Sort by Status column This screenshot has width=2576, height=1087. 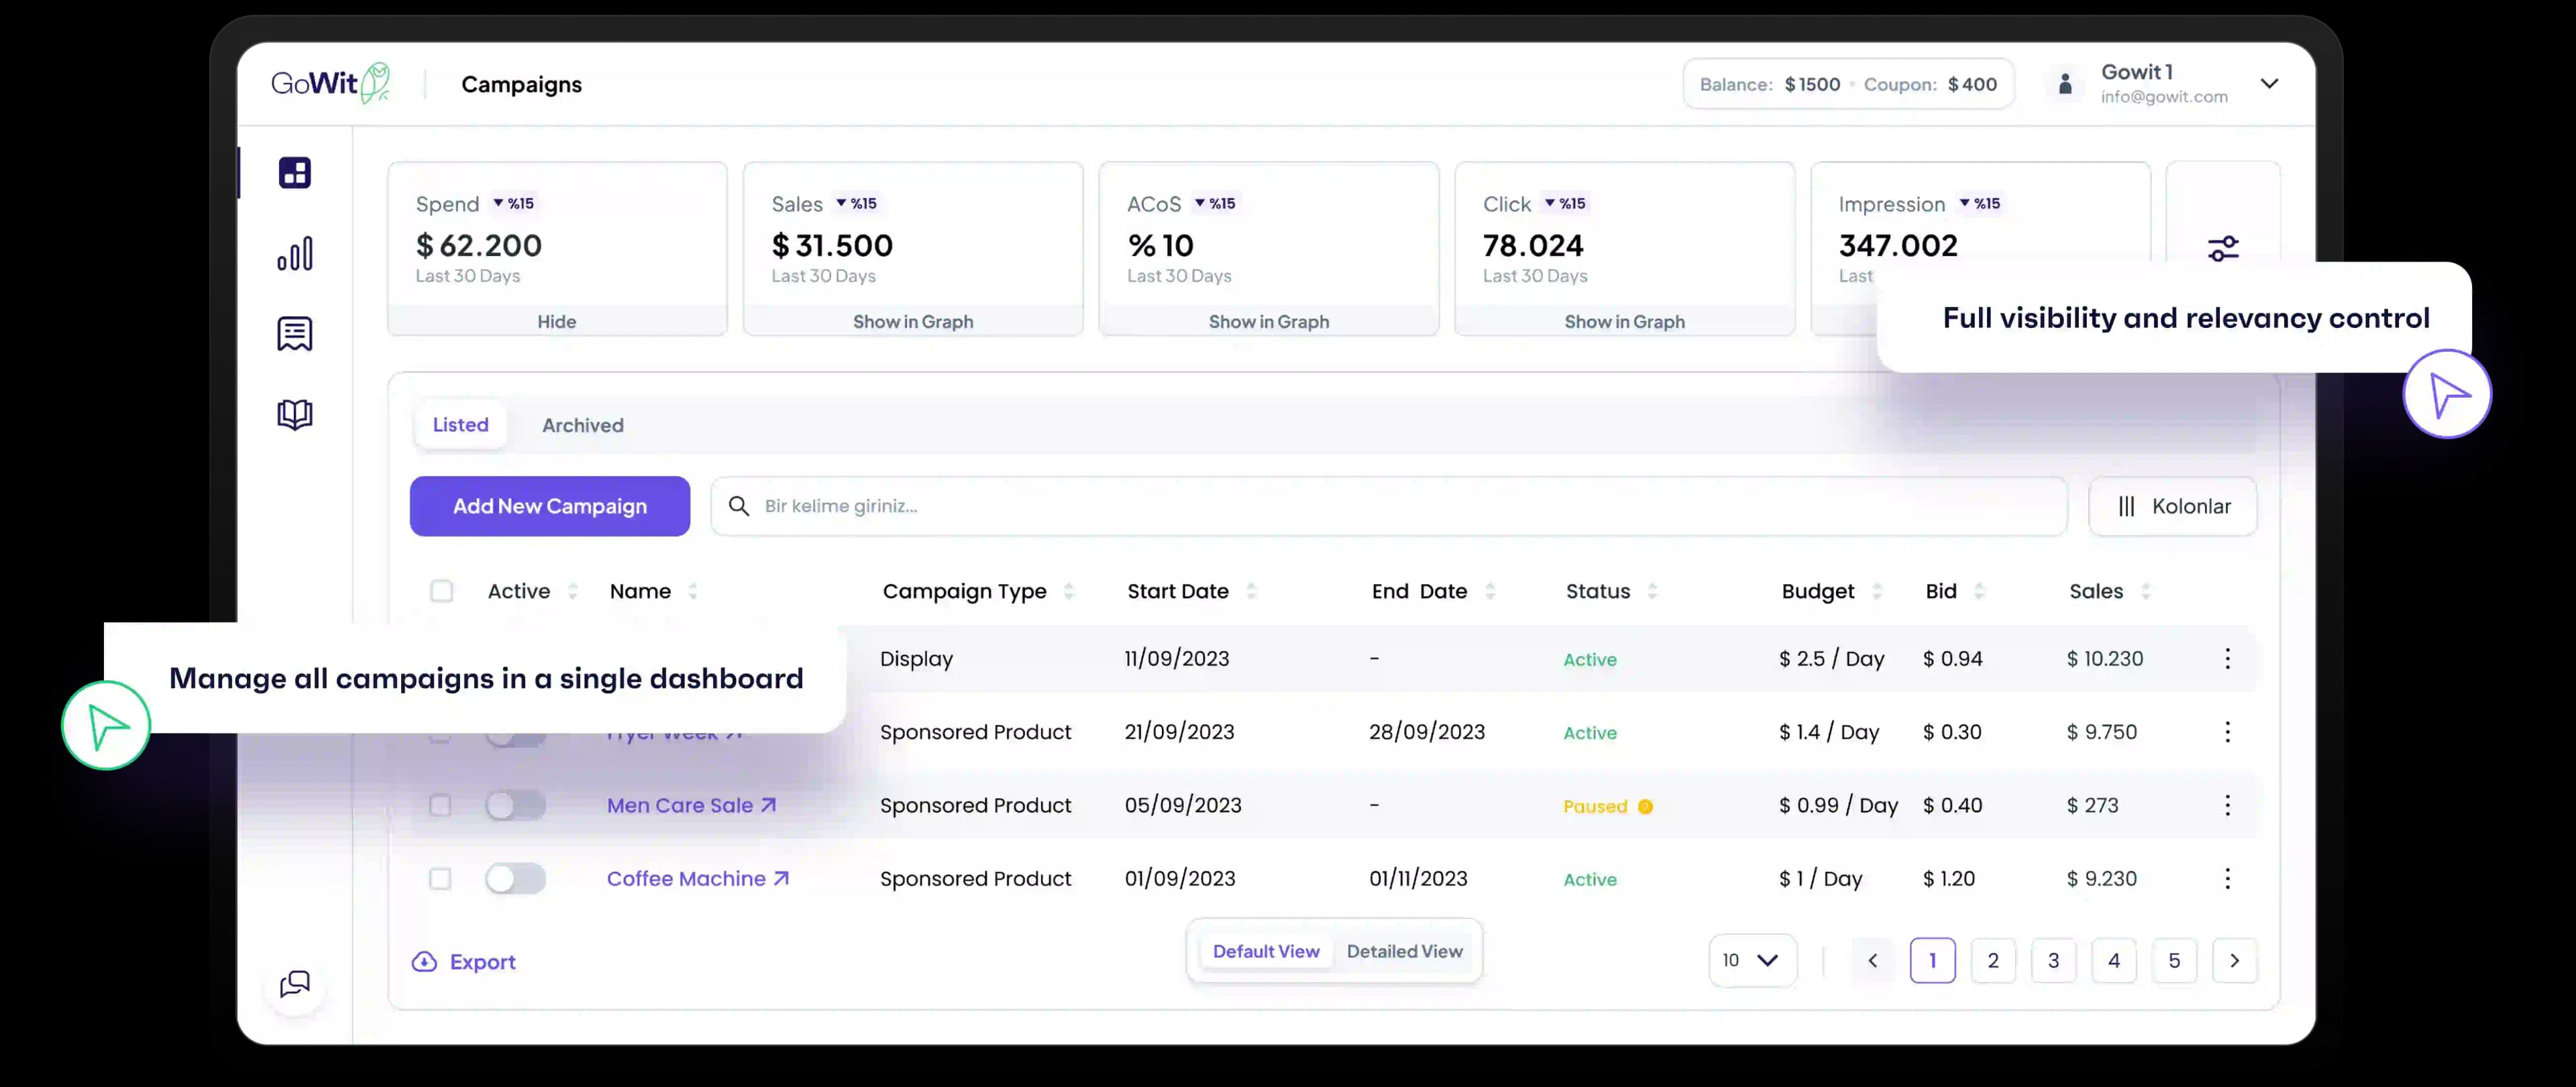coord(1652,591)
